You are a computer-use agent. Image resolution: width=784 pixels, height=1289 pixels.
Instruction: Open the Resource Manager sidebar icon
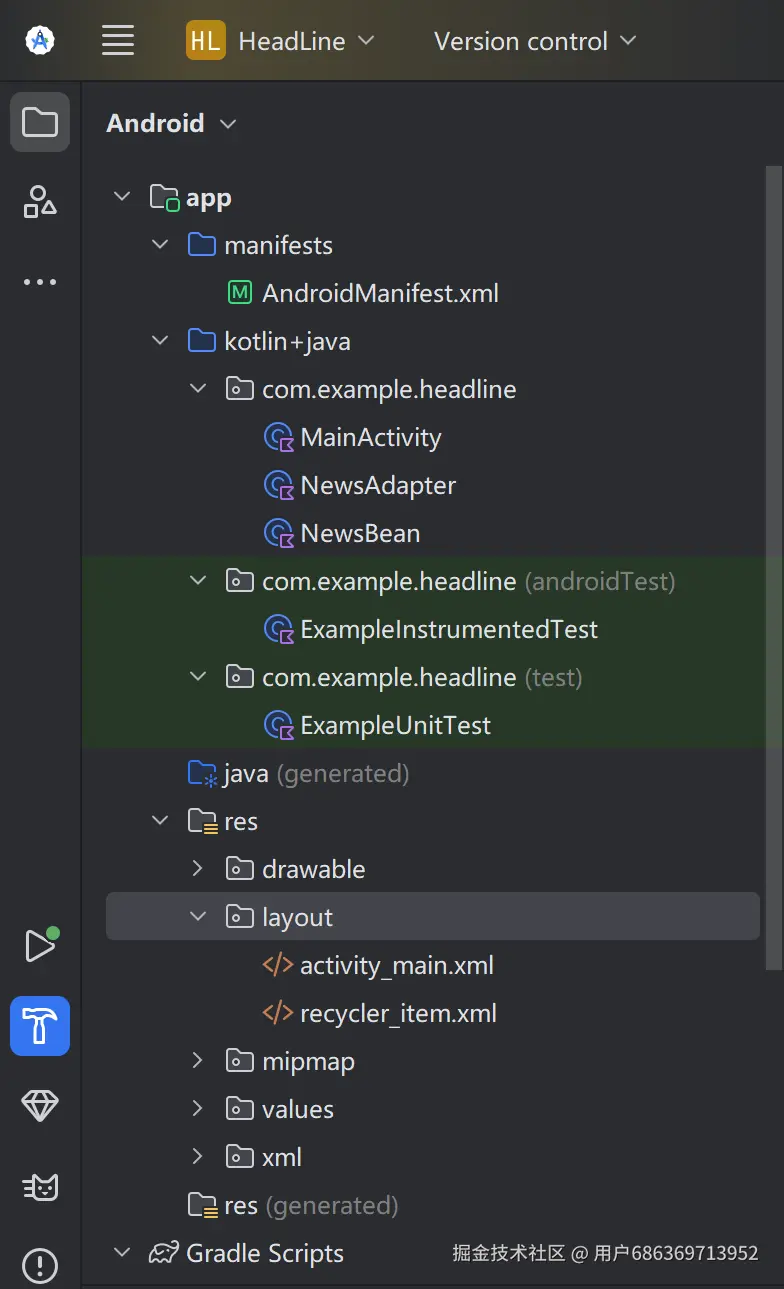40,202
